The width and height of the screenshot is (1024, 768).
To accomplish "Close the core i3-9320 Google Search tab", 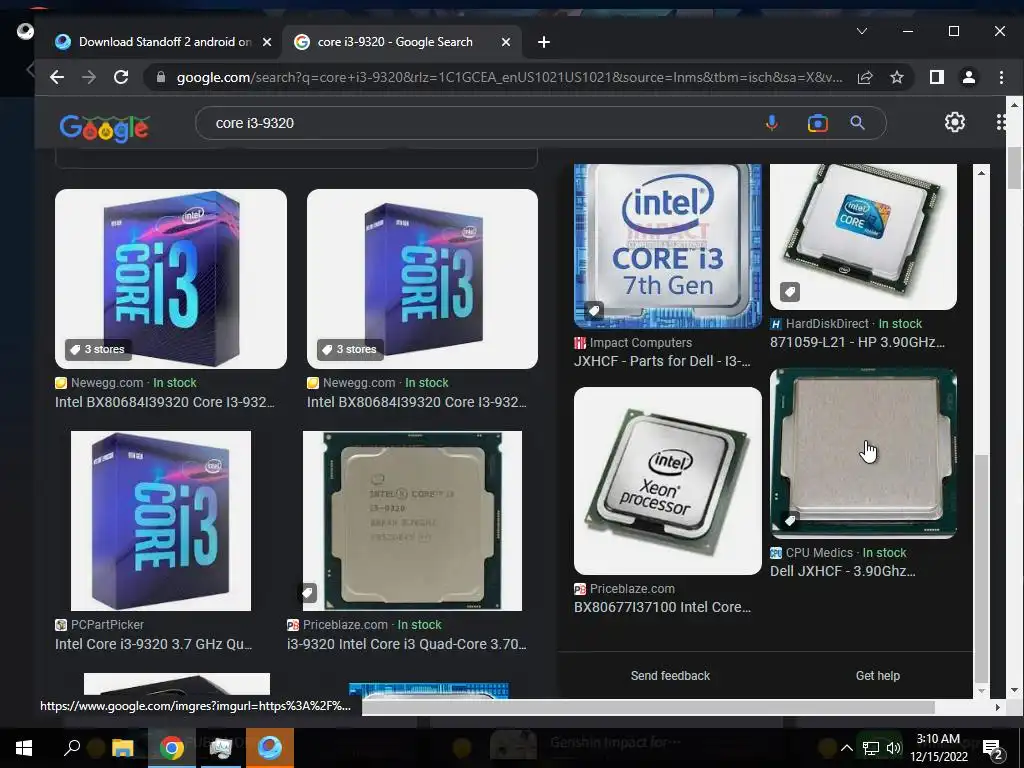I will [x=505, y=42].
